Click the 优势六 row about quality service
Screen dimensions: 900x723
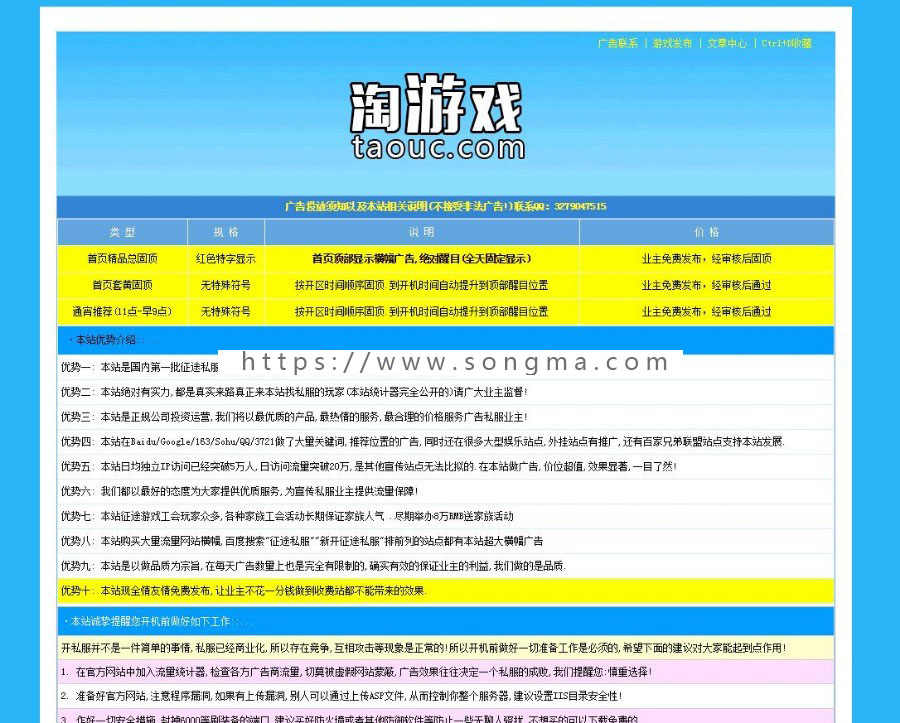click(445, 491)
